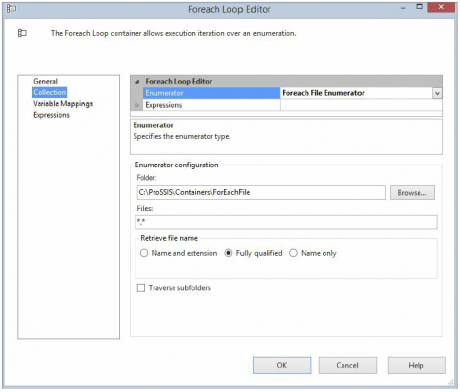This screenshot has width=460, height=392.
Task: Click the empty Expressions value cell
Action: (x=361, y=105)
